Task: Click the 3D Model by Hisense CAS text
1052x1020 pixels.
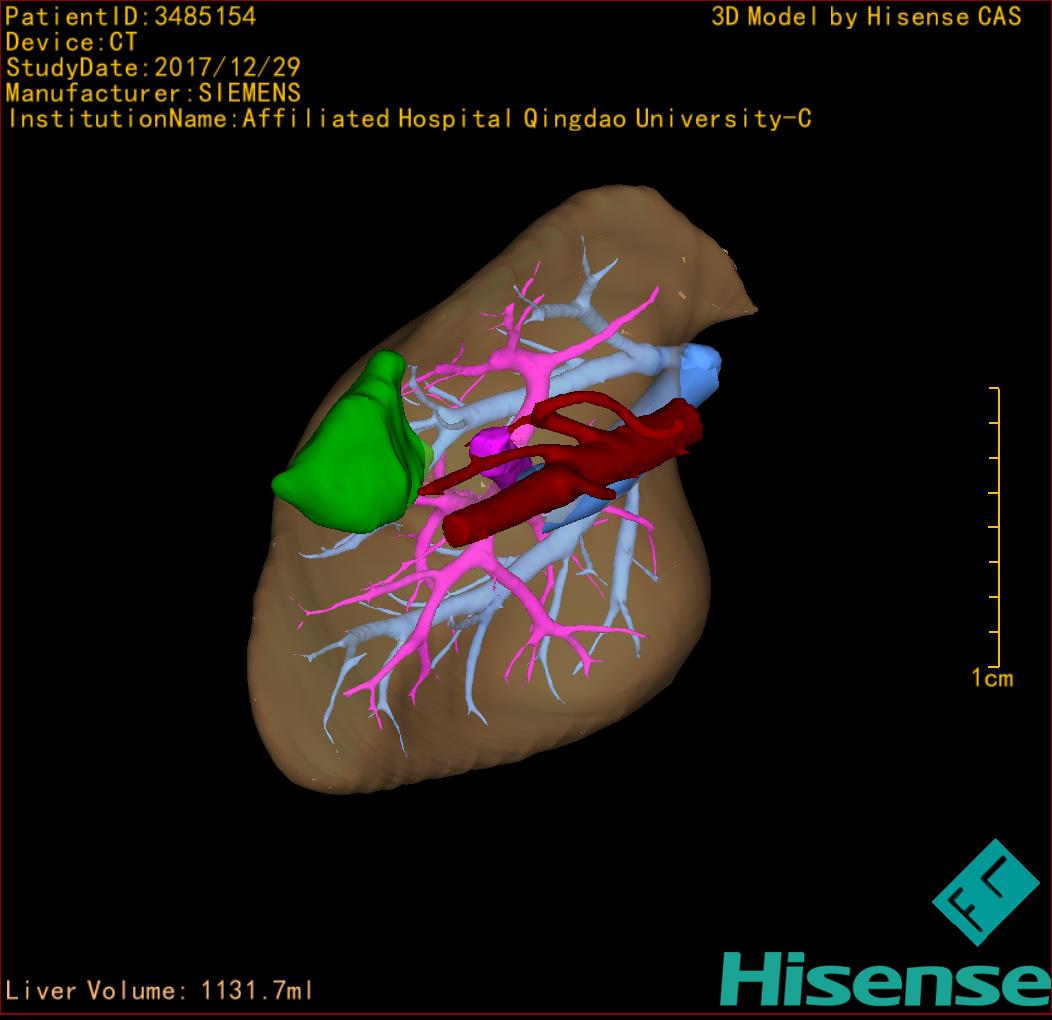Action: (x=866, y=17)
